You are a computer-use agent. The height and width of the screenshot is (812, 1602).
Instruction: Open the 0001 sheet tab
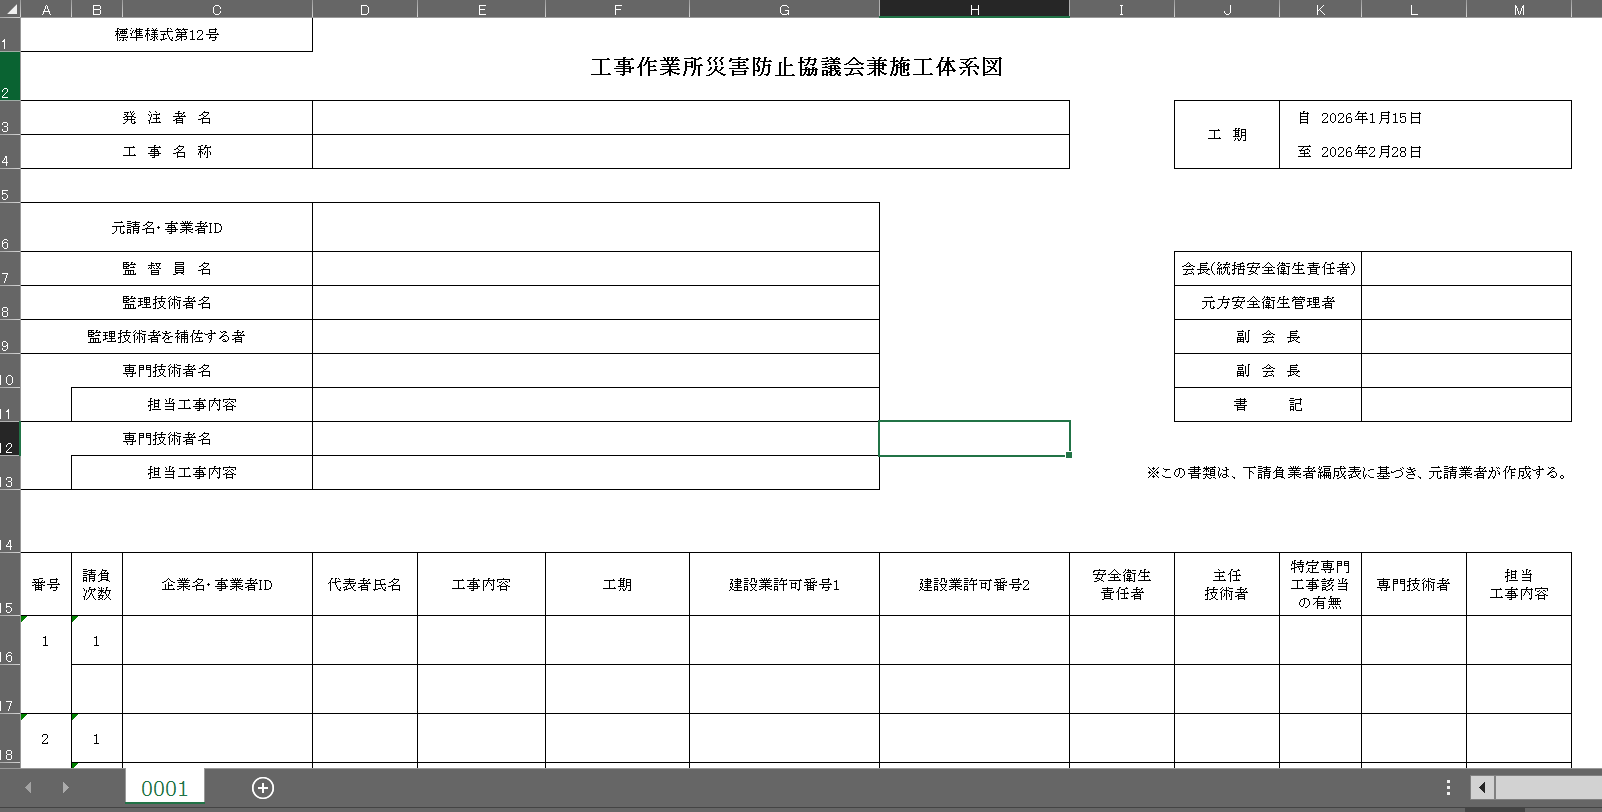(164, 788)
